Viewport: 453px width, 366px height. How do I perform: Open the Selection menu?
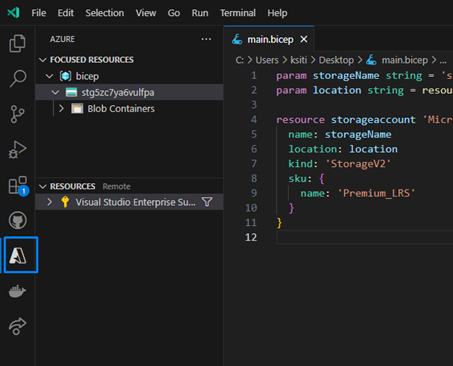tap(105, 13)
